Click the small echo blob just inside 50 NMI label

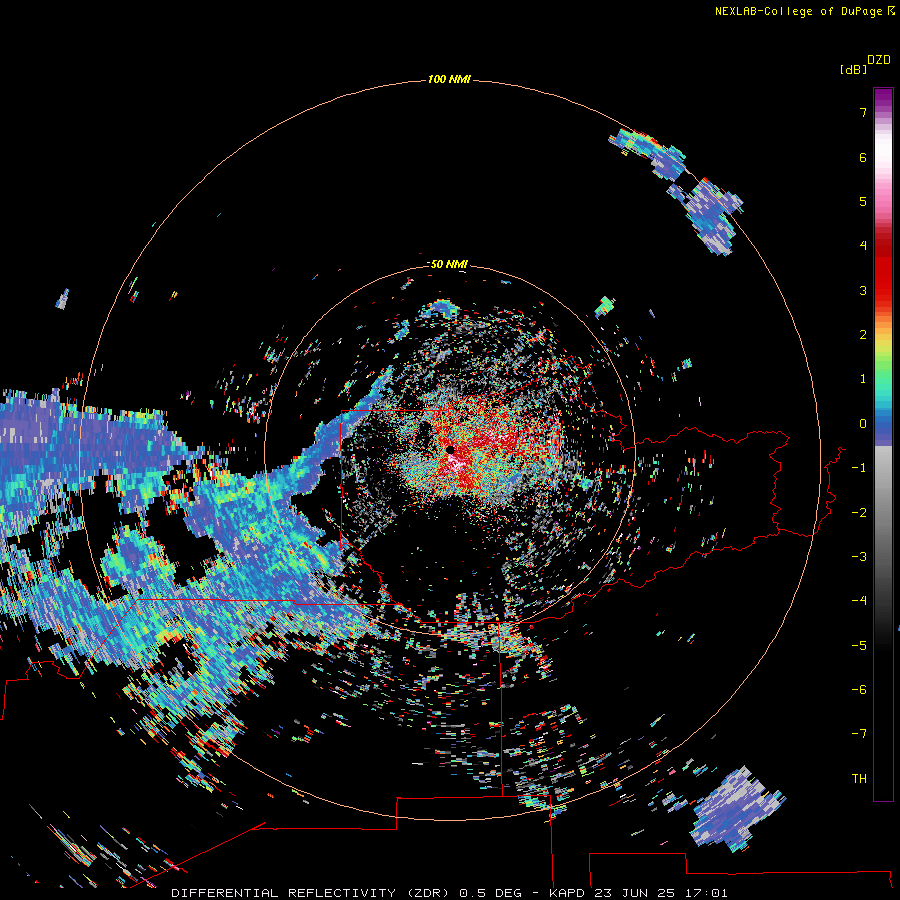(441, 308)
